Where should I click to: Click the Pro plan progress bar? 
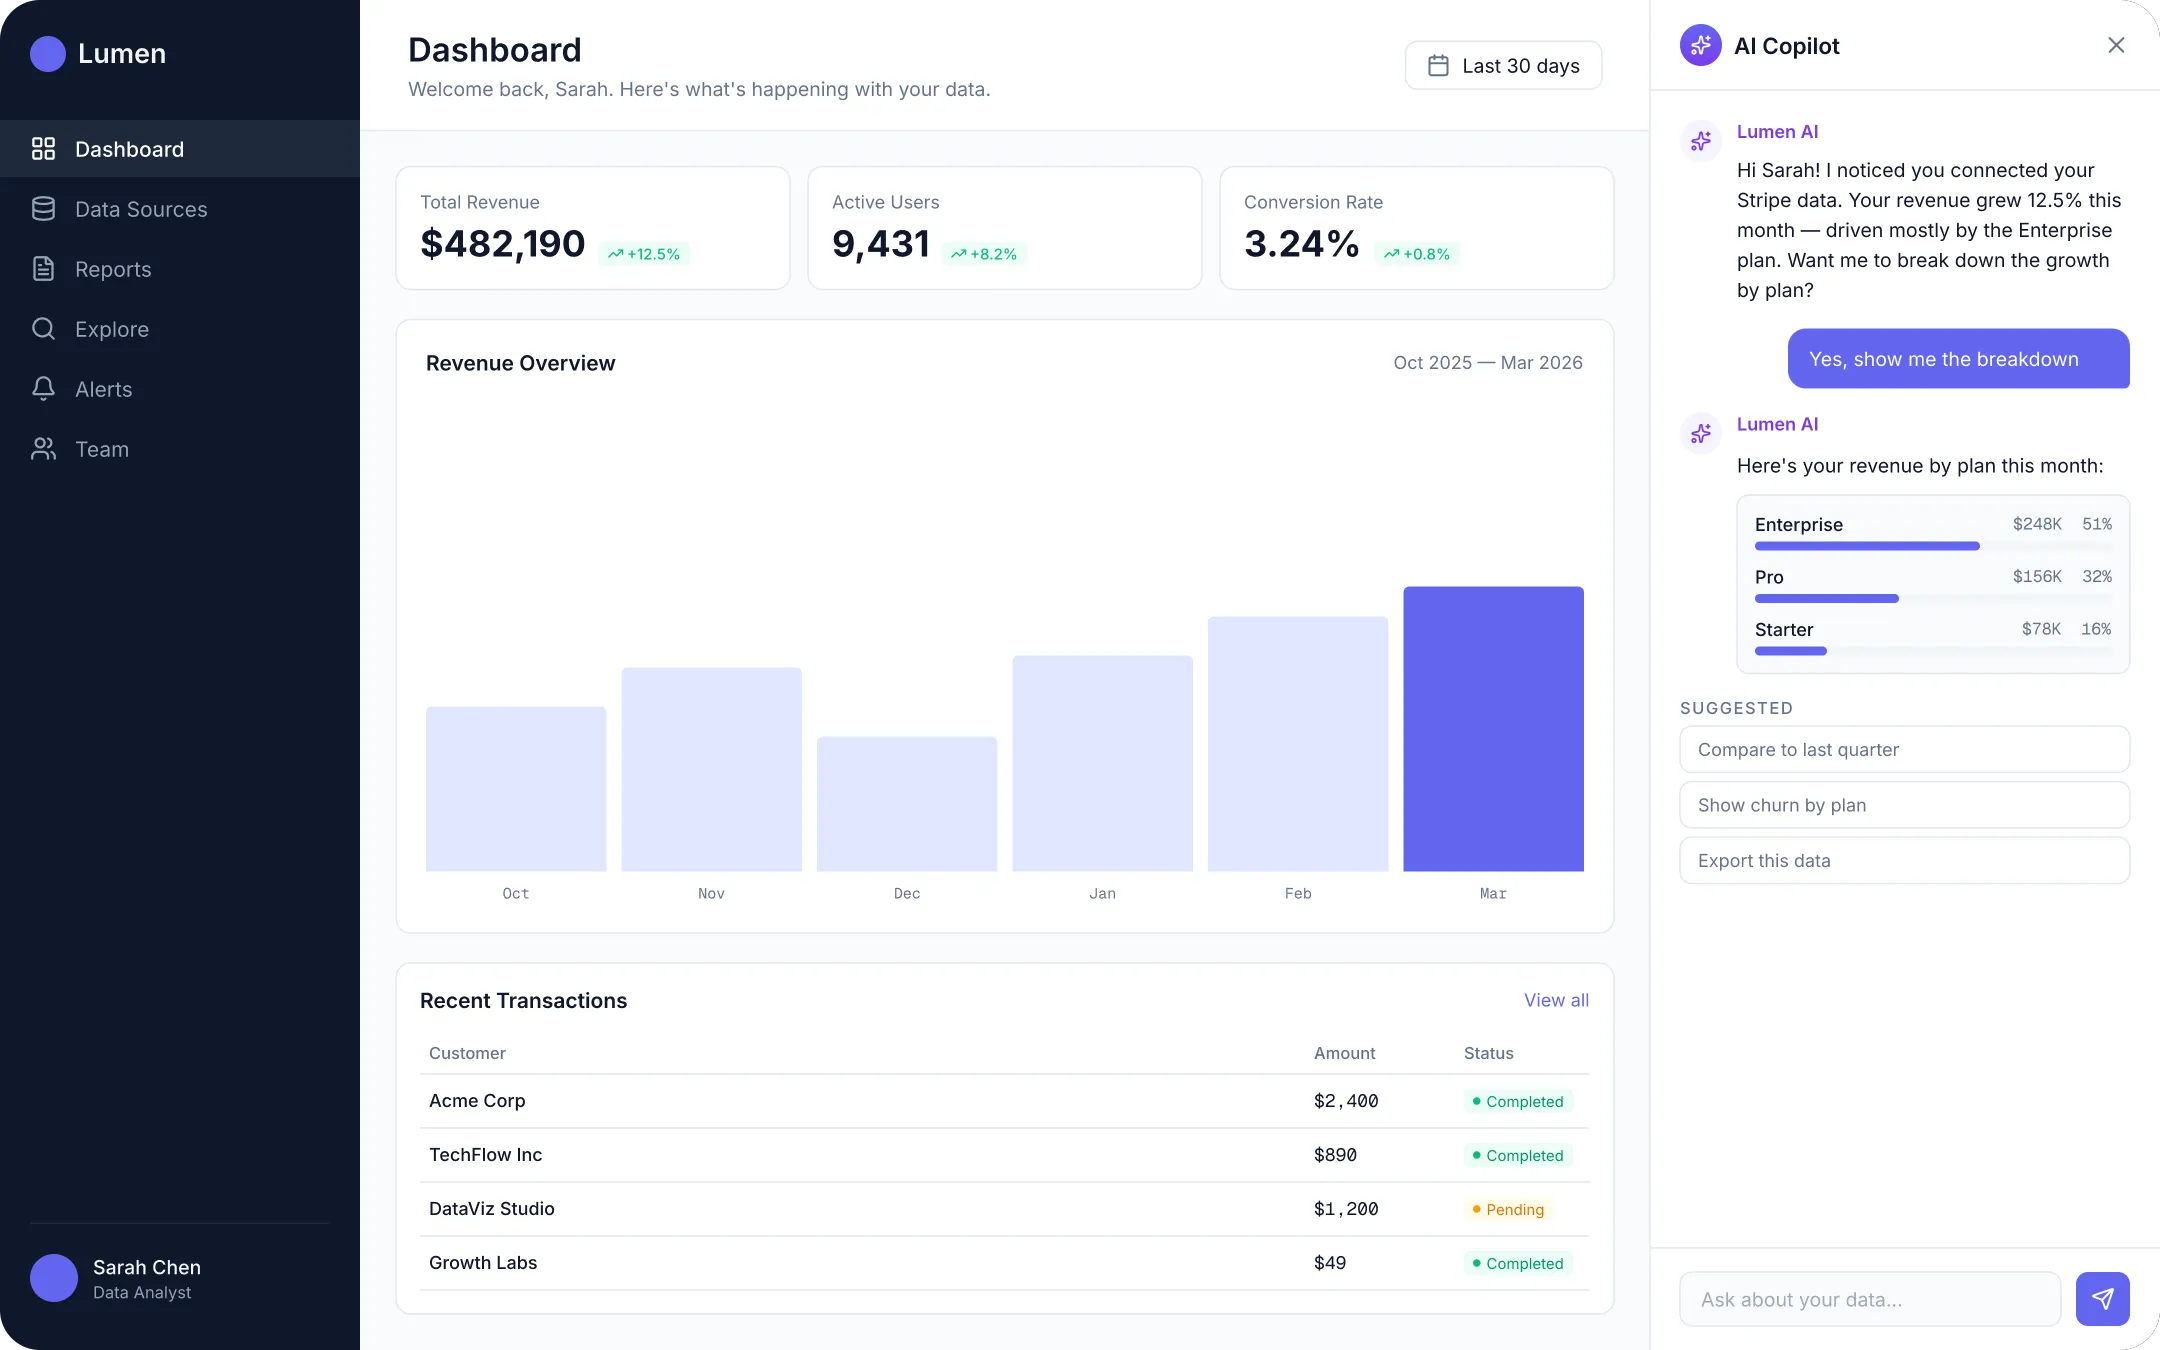(x=1933, y=599)
